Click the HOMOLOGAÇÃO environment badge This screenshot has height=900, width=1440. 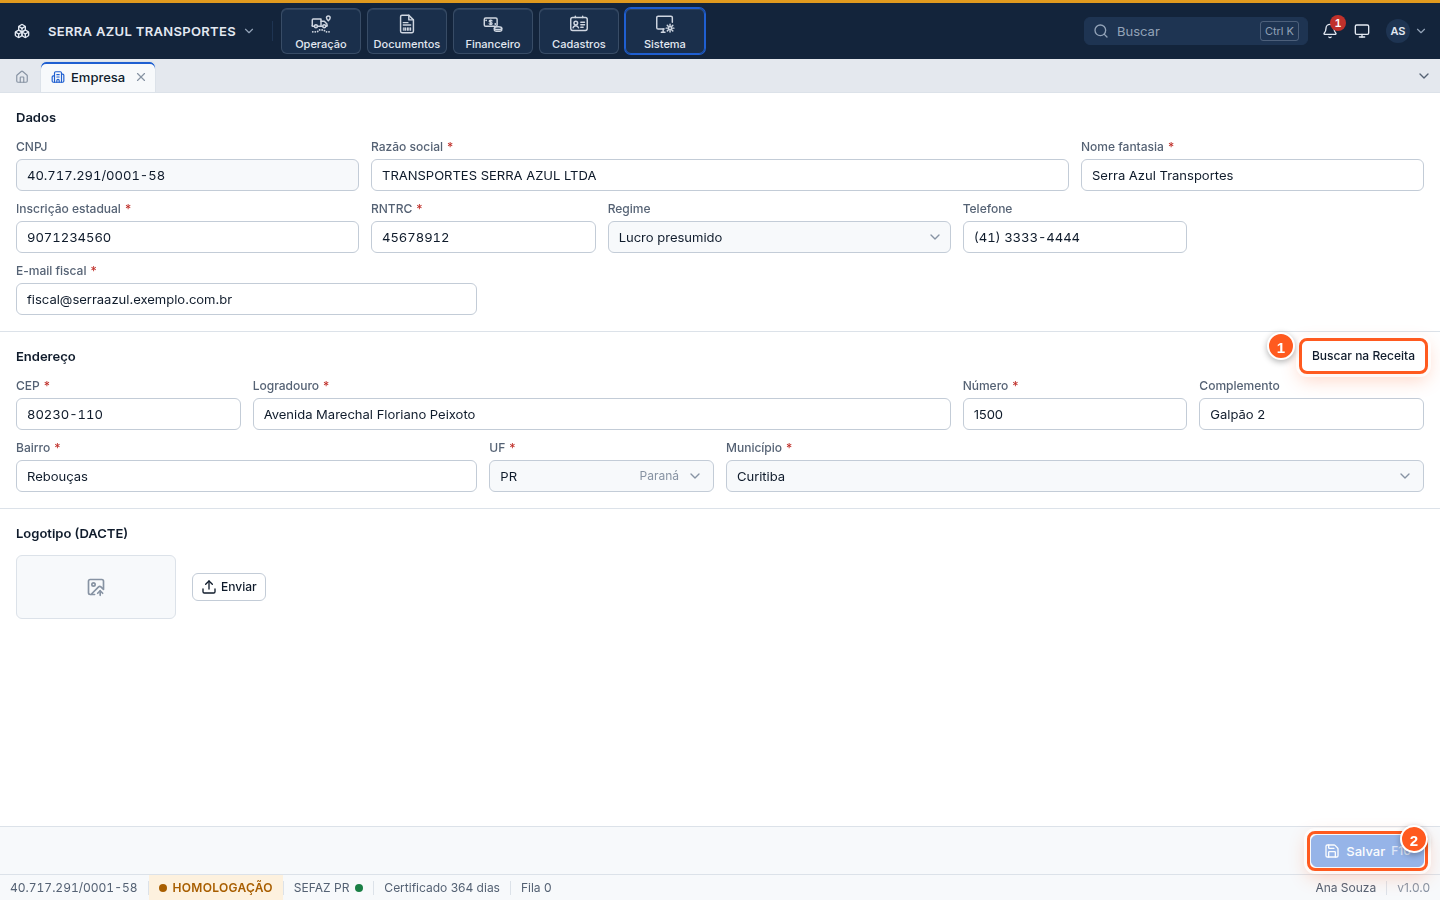(x=215, y=888)
